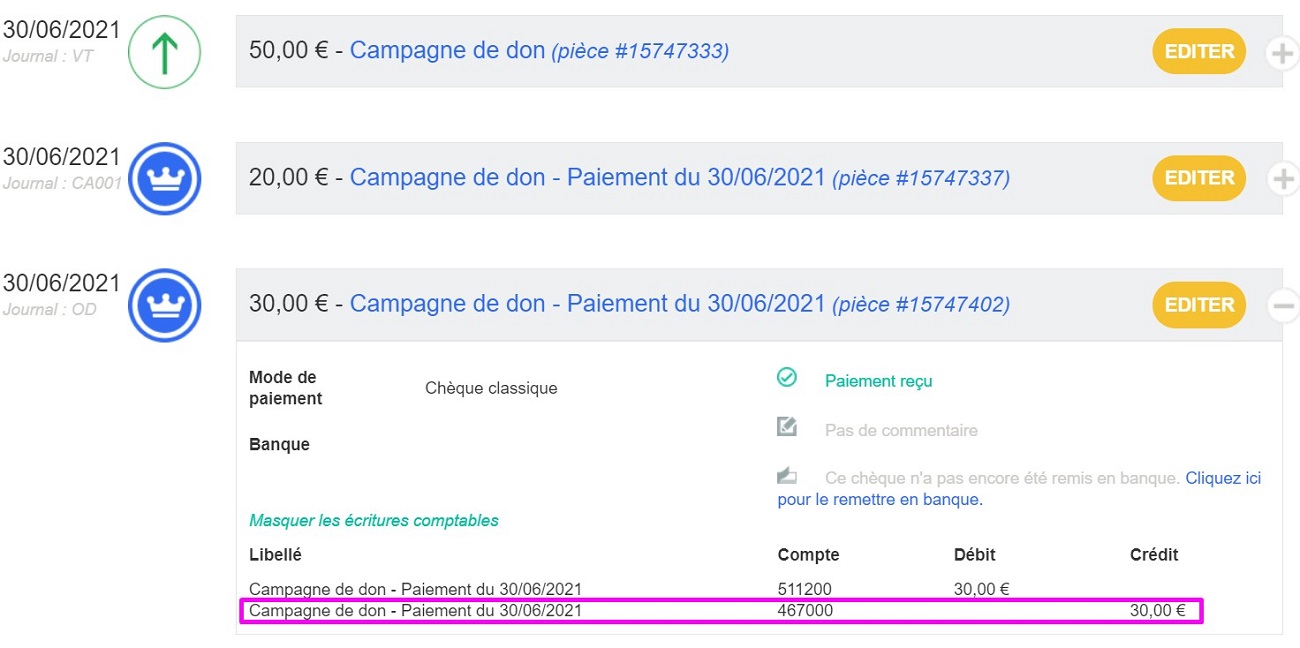The width and height of the screenshot is (1300, 648).
Task: Edit the 50,00 € Campagne de don entry
Action: coord(1199,51)
